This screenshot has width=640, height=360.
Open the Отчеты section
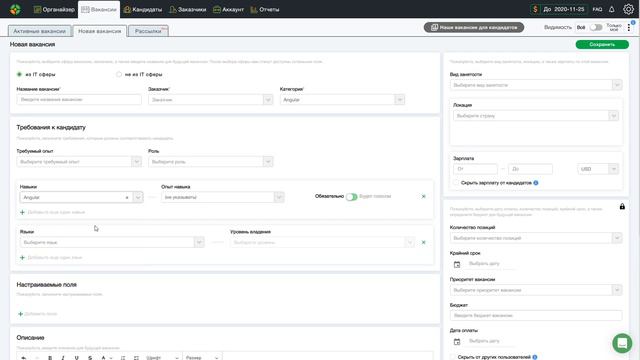pyautogui.click(x=265, y=9)
